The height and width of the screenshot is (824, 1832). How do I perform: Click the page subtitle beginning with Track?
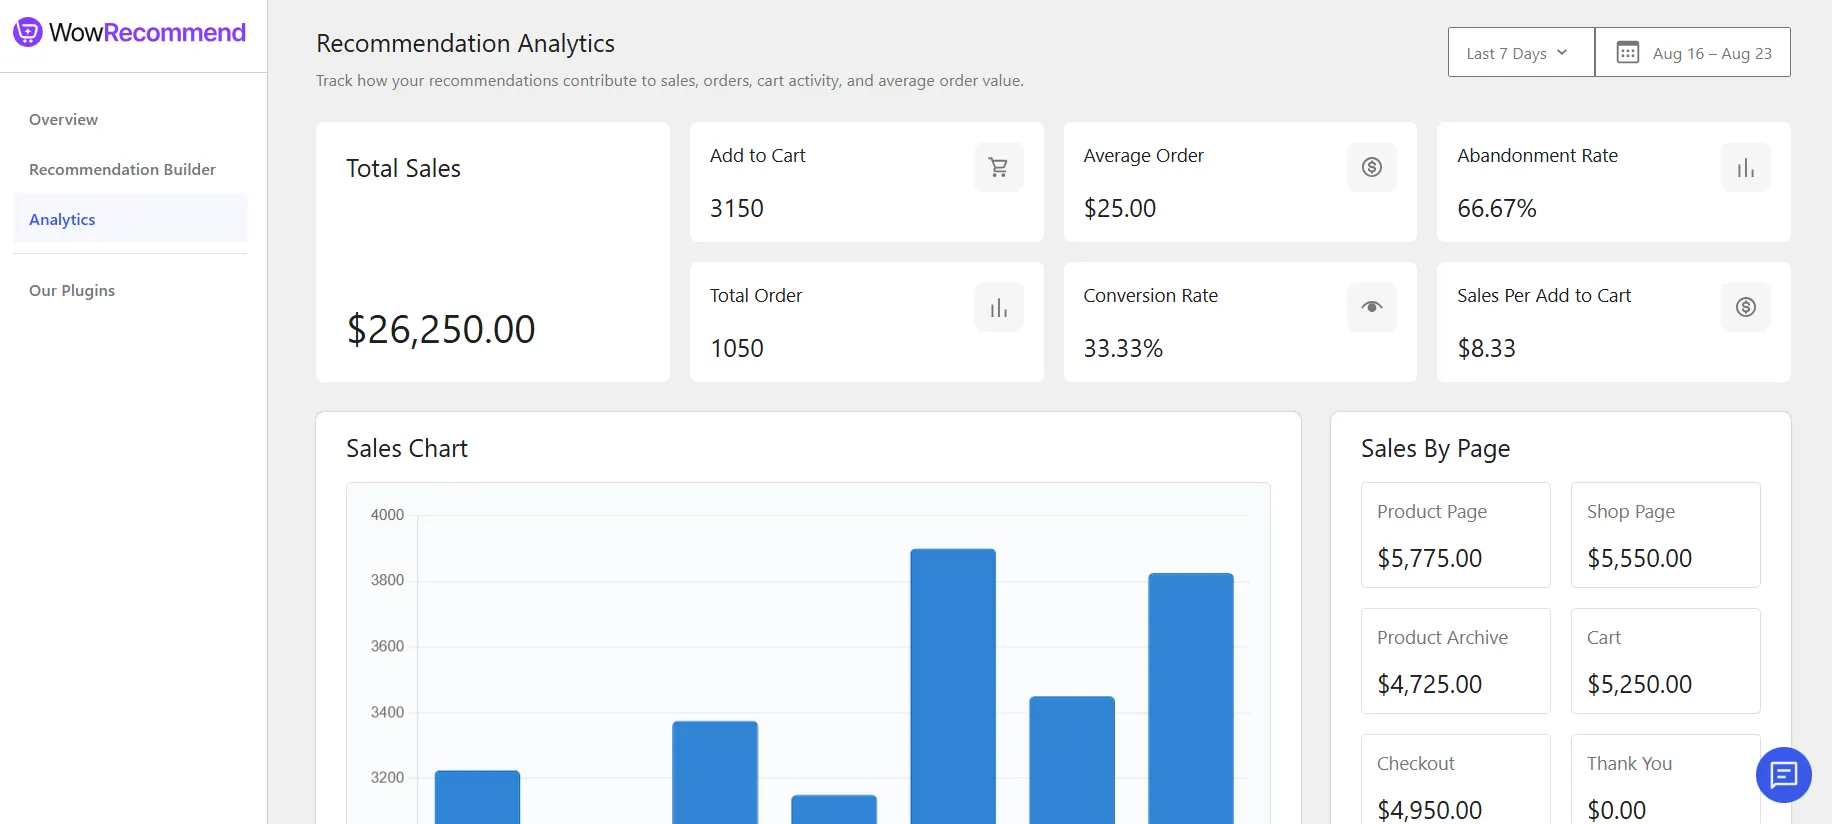tap(670, 80)
